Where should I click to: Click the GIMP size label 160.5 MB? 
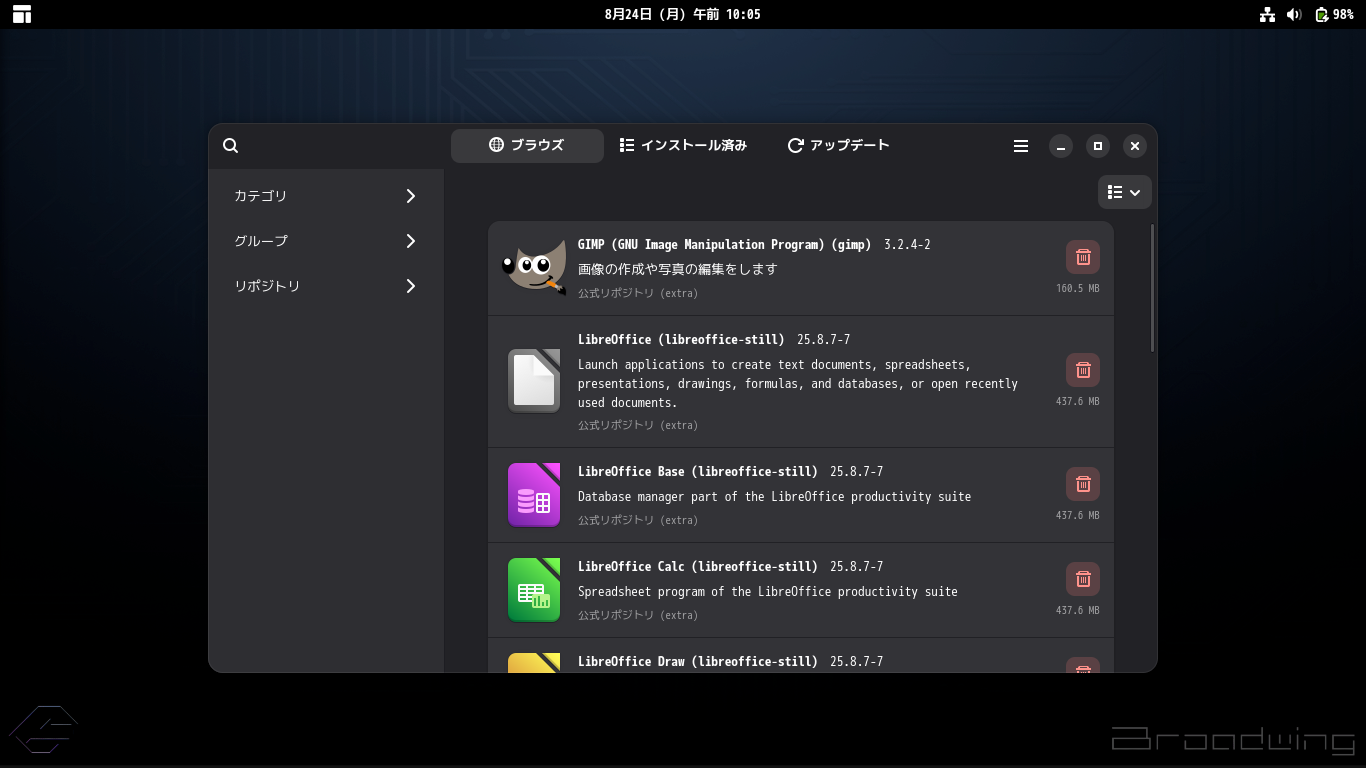coord(1077,288)
